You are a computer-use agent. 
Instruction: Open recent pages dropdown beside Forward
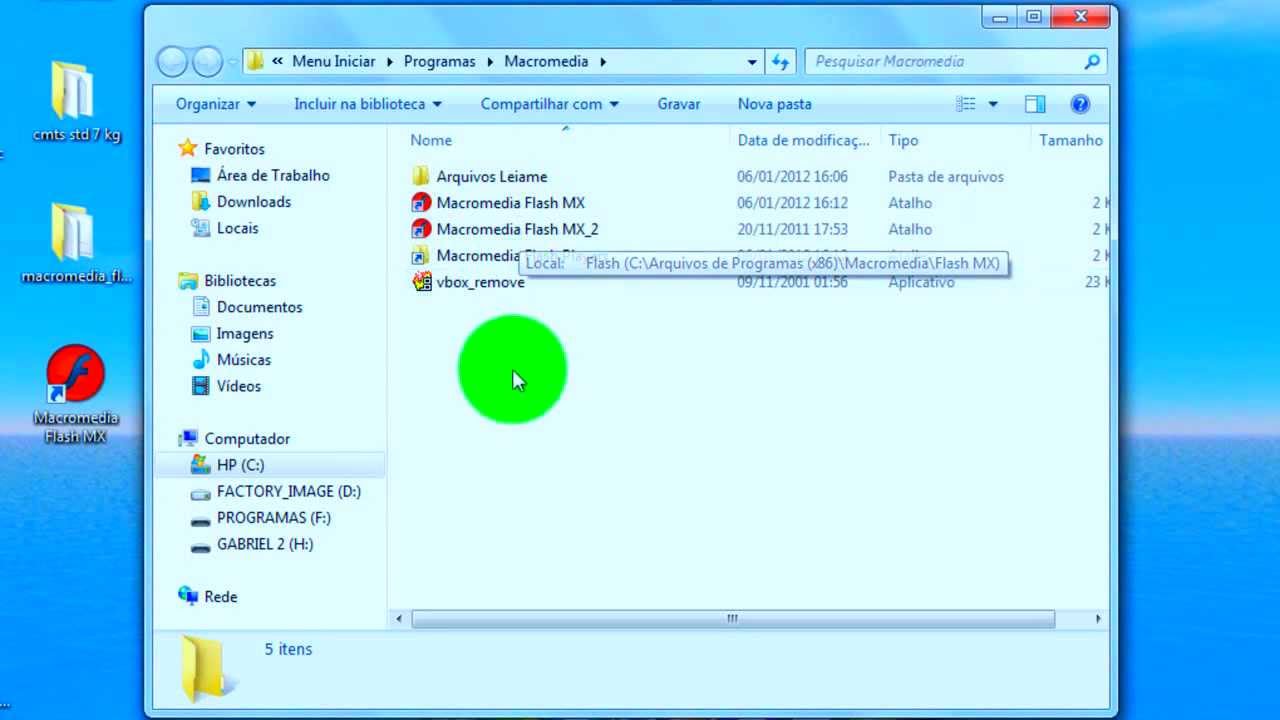point(232,63)
